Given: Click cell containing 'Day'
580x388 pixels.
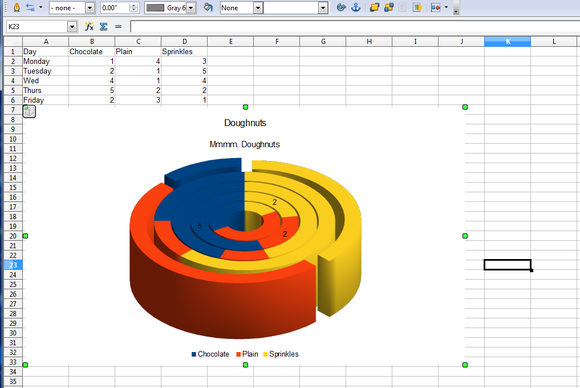Looking at the screenshot, I should click(45, 51).
